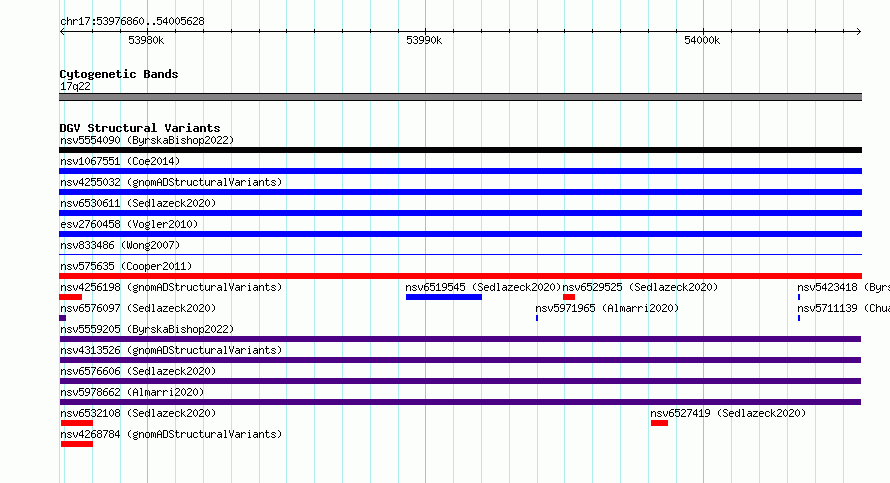Click red bar under nsv4268784
Viewport: 890px width, 483px height.
click(77, 444)
